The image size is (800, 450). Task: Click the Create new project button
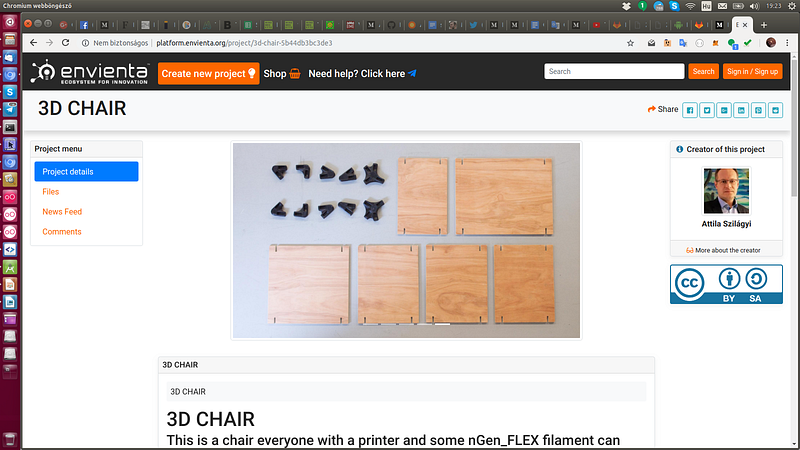[208, 73]
